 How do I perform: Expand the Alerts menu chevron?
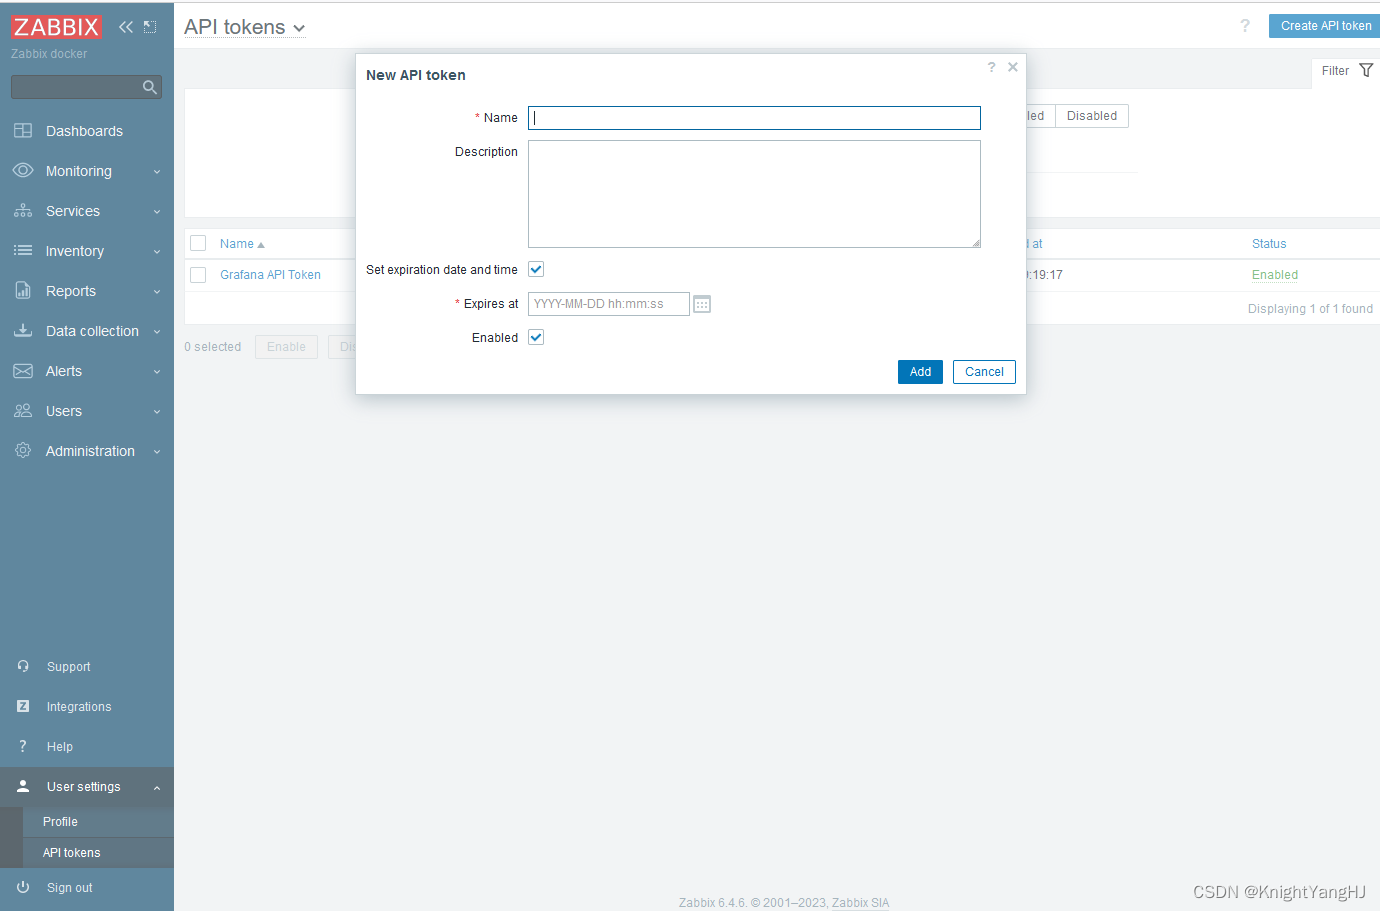coord(157,372)
